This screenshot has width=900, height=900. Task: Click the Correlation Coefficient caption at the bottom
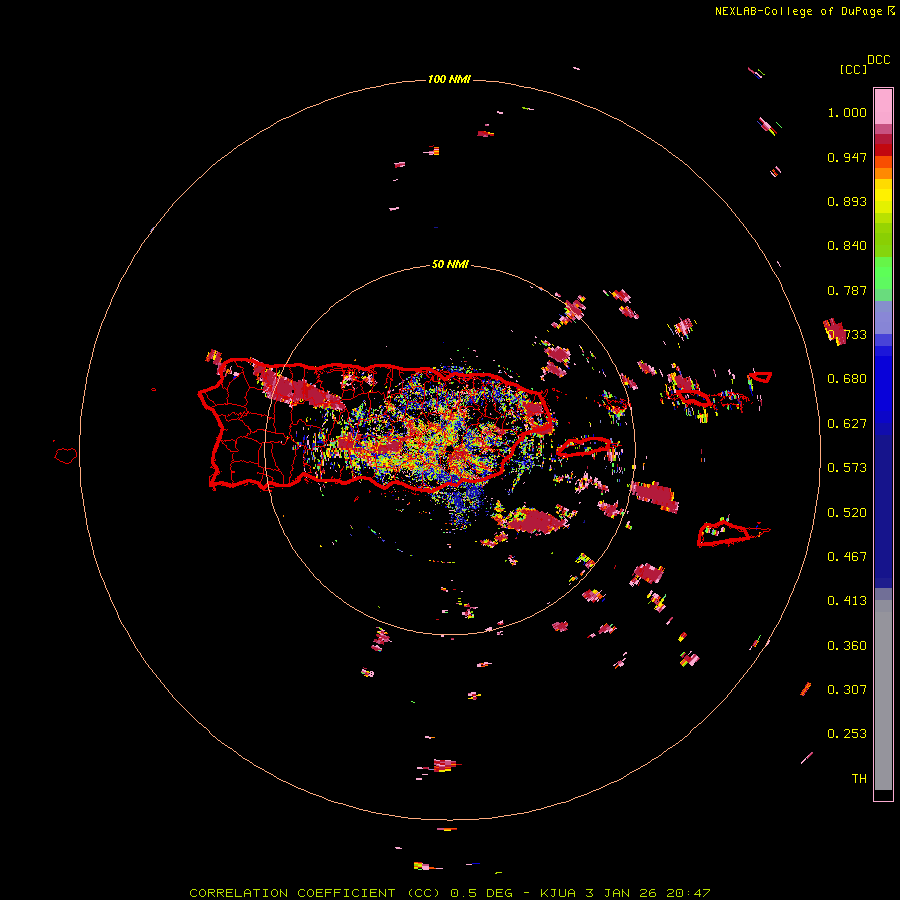tap(449, 893)
